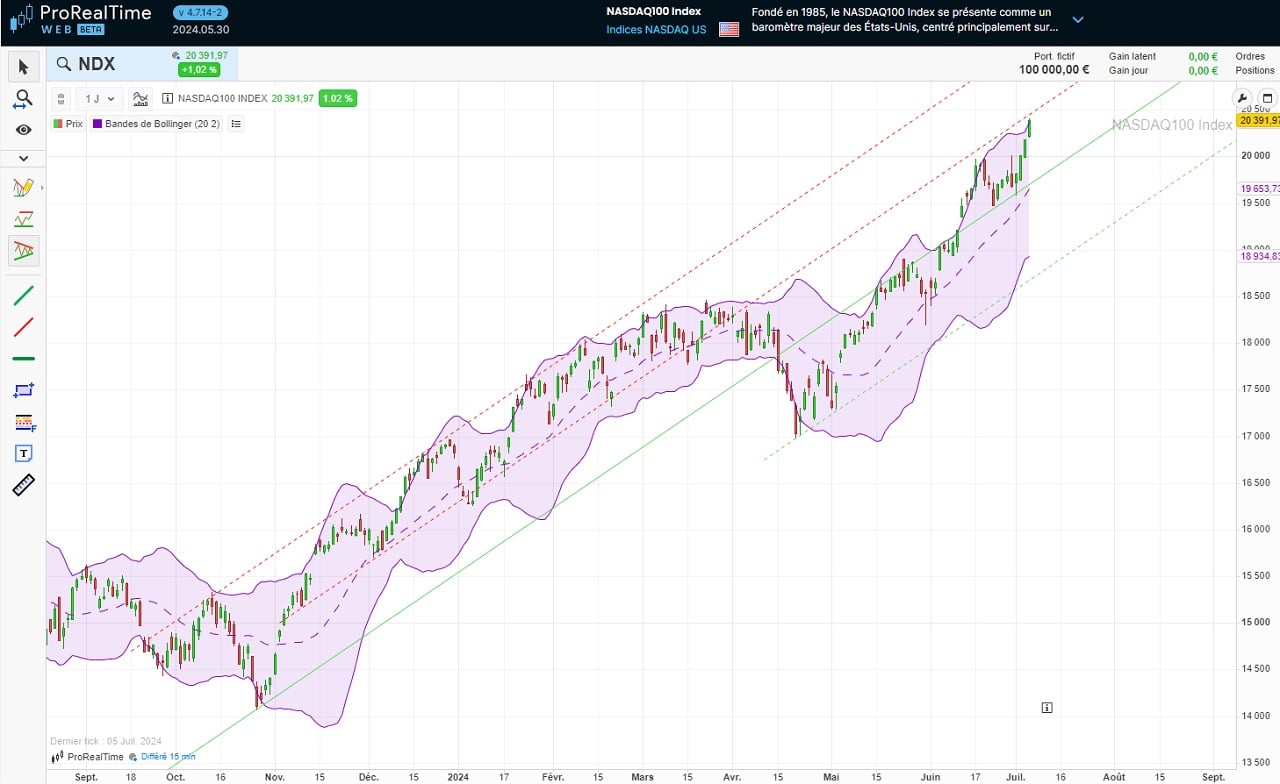This screenshot has width=1280, height=784.
Task: Open Bandes de Bollinger (20 2) settings
Action: (x=162, y=124)
